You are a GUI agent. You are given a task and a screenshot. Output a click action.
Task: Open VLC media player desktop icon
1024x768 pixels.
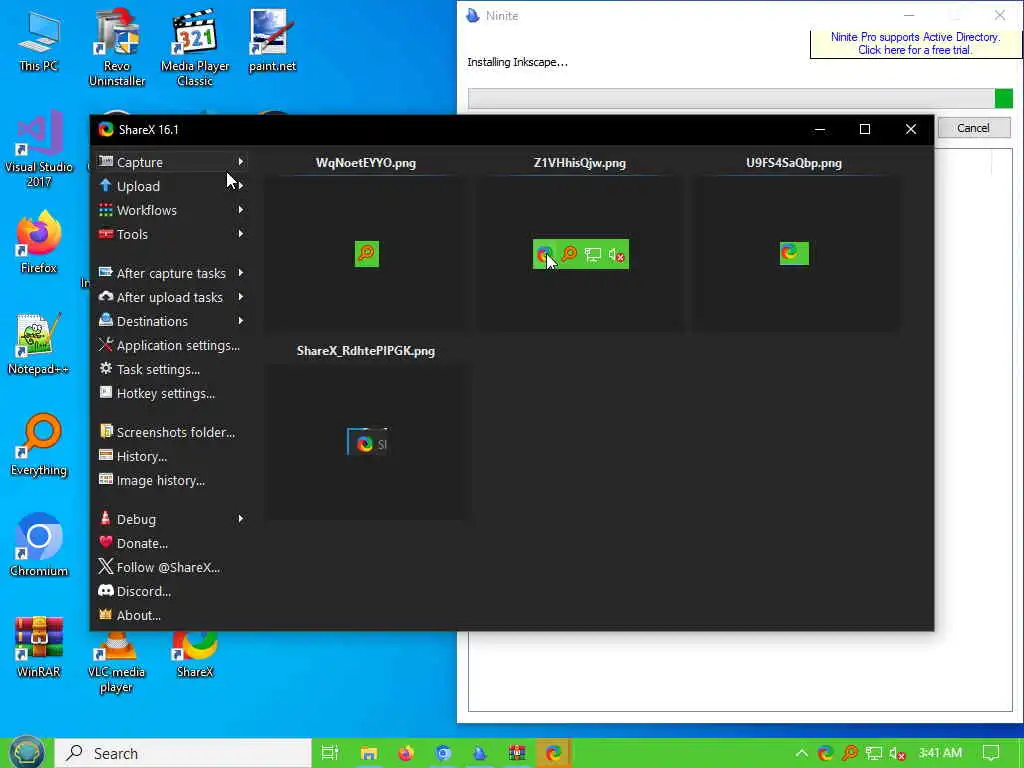(x=117, y=663)
